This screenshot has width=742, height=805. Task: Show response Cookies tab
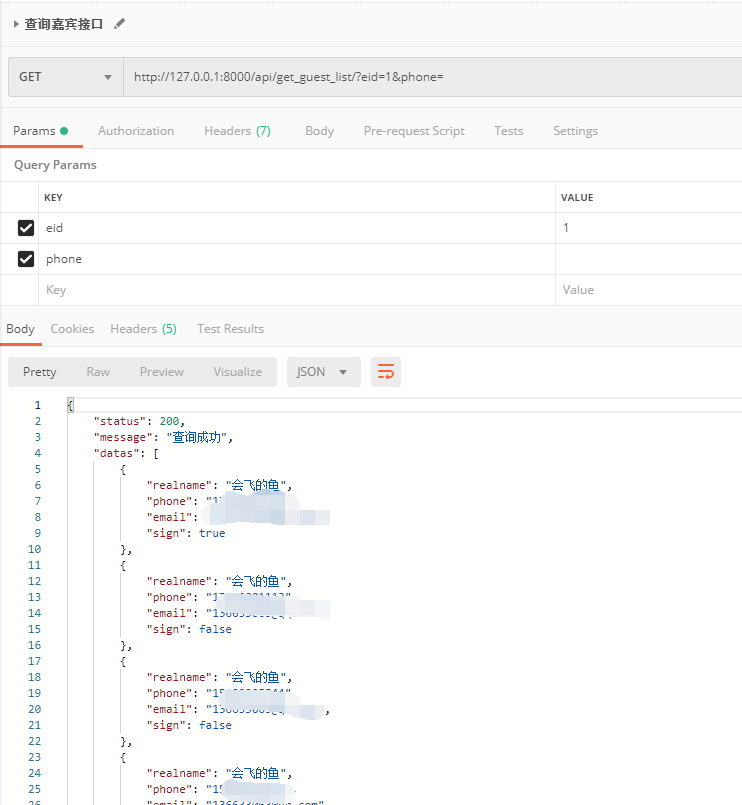pos(72,329)
